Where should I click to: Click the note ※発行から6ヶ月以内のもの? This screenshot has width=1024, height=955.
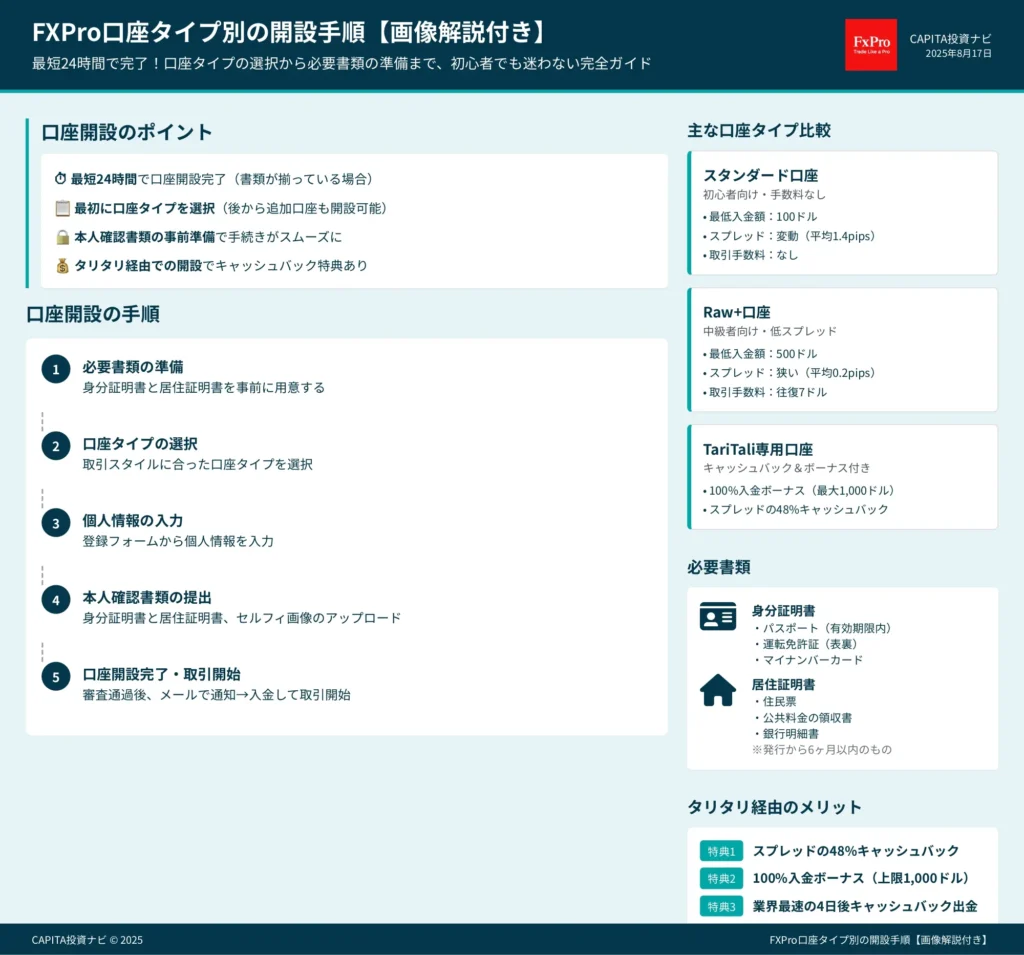coord(822,750)
